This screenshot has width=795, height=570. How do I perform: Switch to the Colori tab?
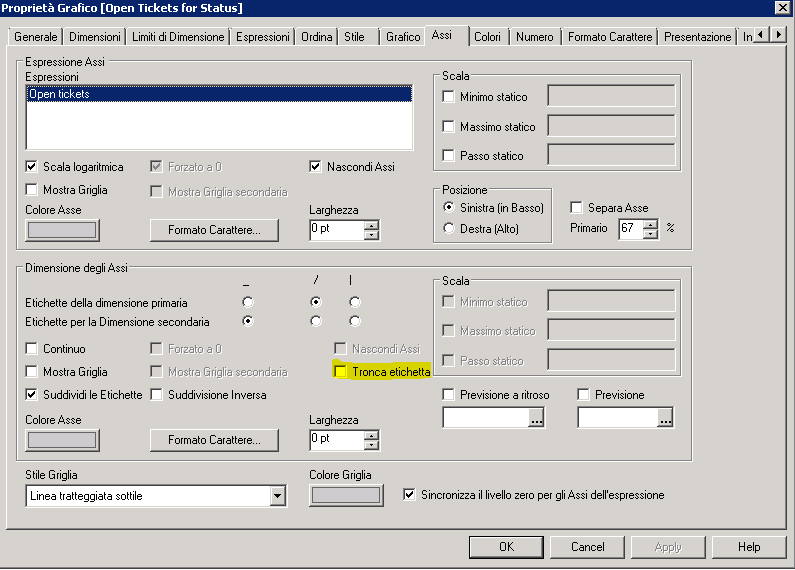(487, 37)
